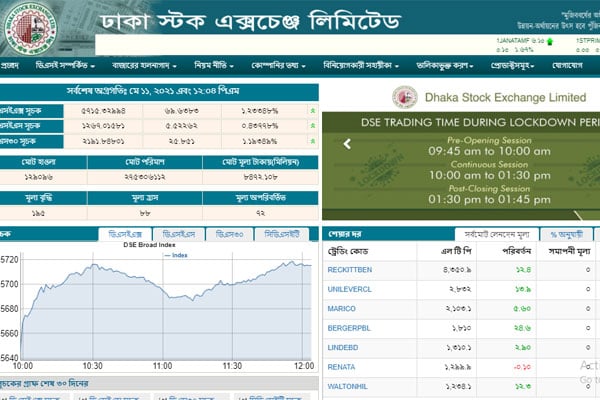The image size is (600, 400).
Task: Expand the তালিকাভুক্ত করণ menu
Action: [x=445, y=65]
